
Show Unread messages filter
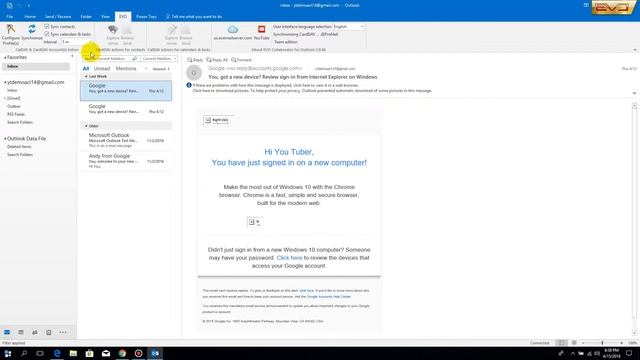click(x=102, y=69)
